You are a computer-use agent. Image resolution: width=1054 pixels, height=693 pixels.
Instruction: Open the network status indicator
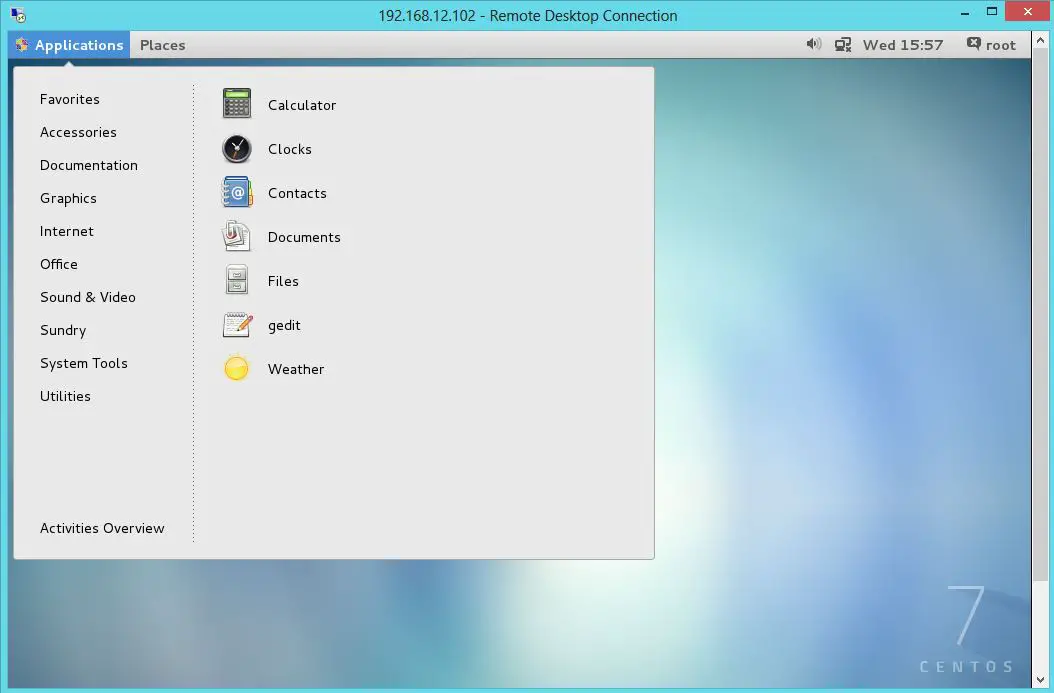pyautogui.click(x=842, y=44)
